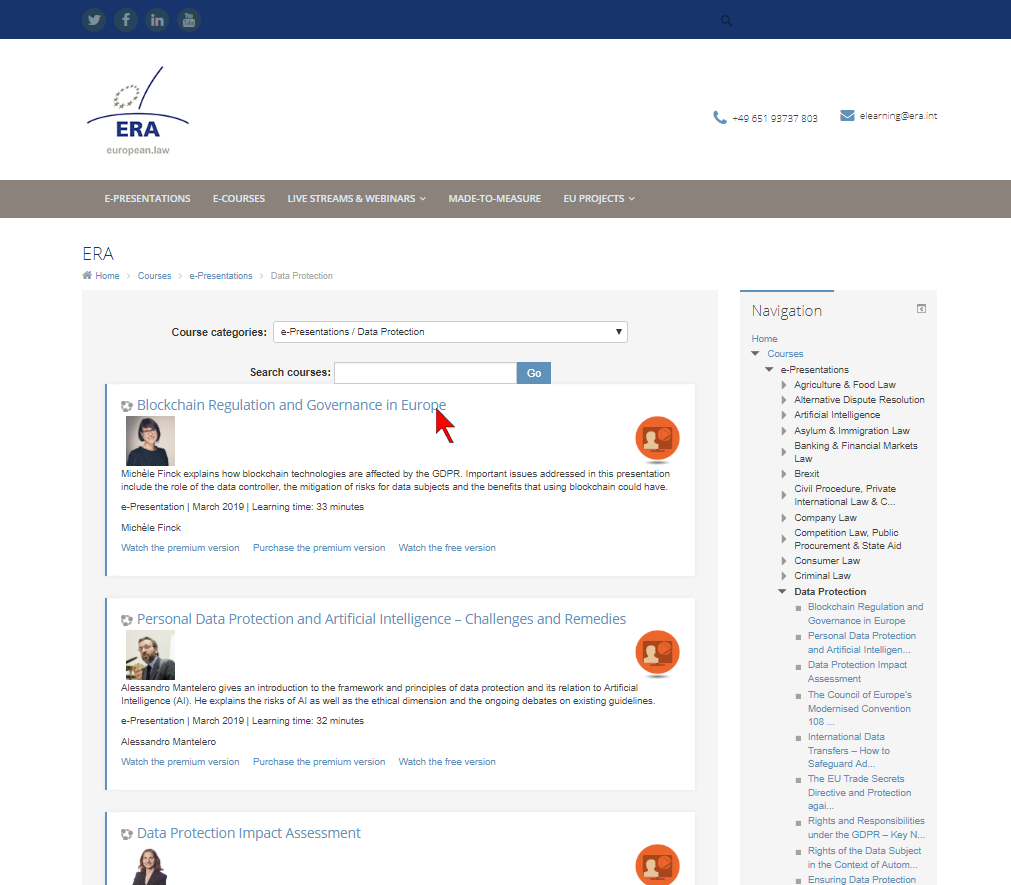
Task: Collapse the Courses node in Navigation
Action: (756, 353)
